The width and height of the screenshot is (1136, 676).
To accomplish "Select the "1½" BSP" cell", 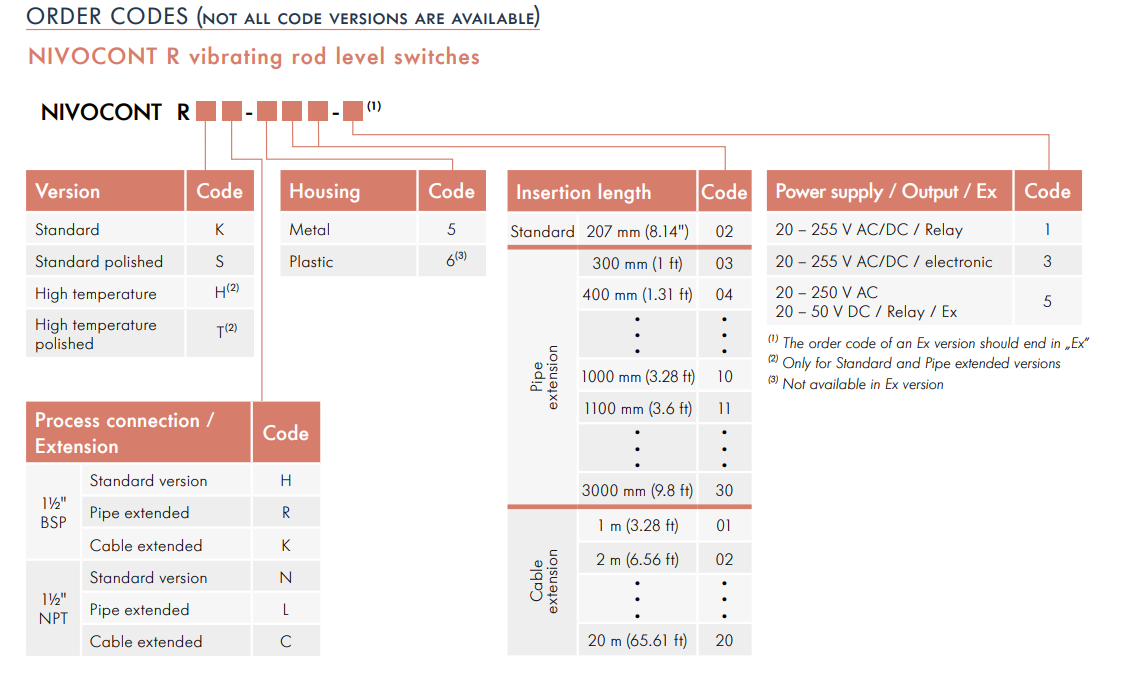I will pos(54,512).
